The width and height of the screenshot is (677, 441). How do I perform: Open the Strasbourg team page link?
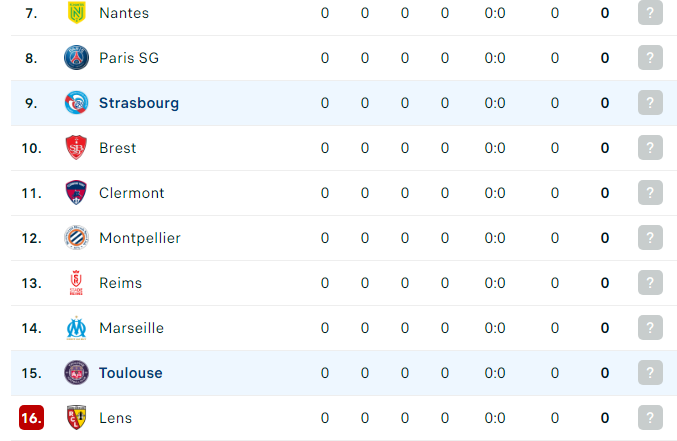139,103
